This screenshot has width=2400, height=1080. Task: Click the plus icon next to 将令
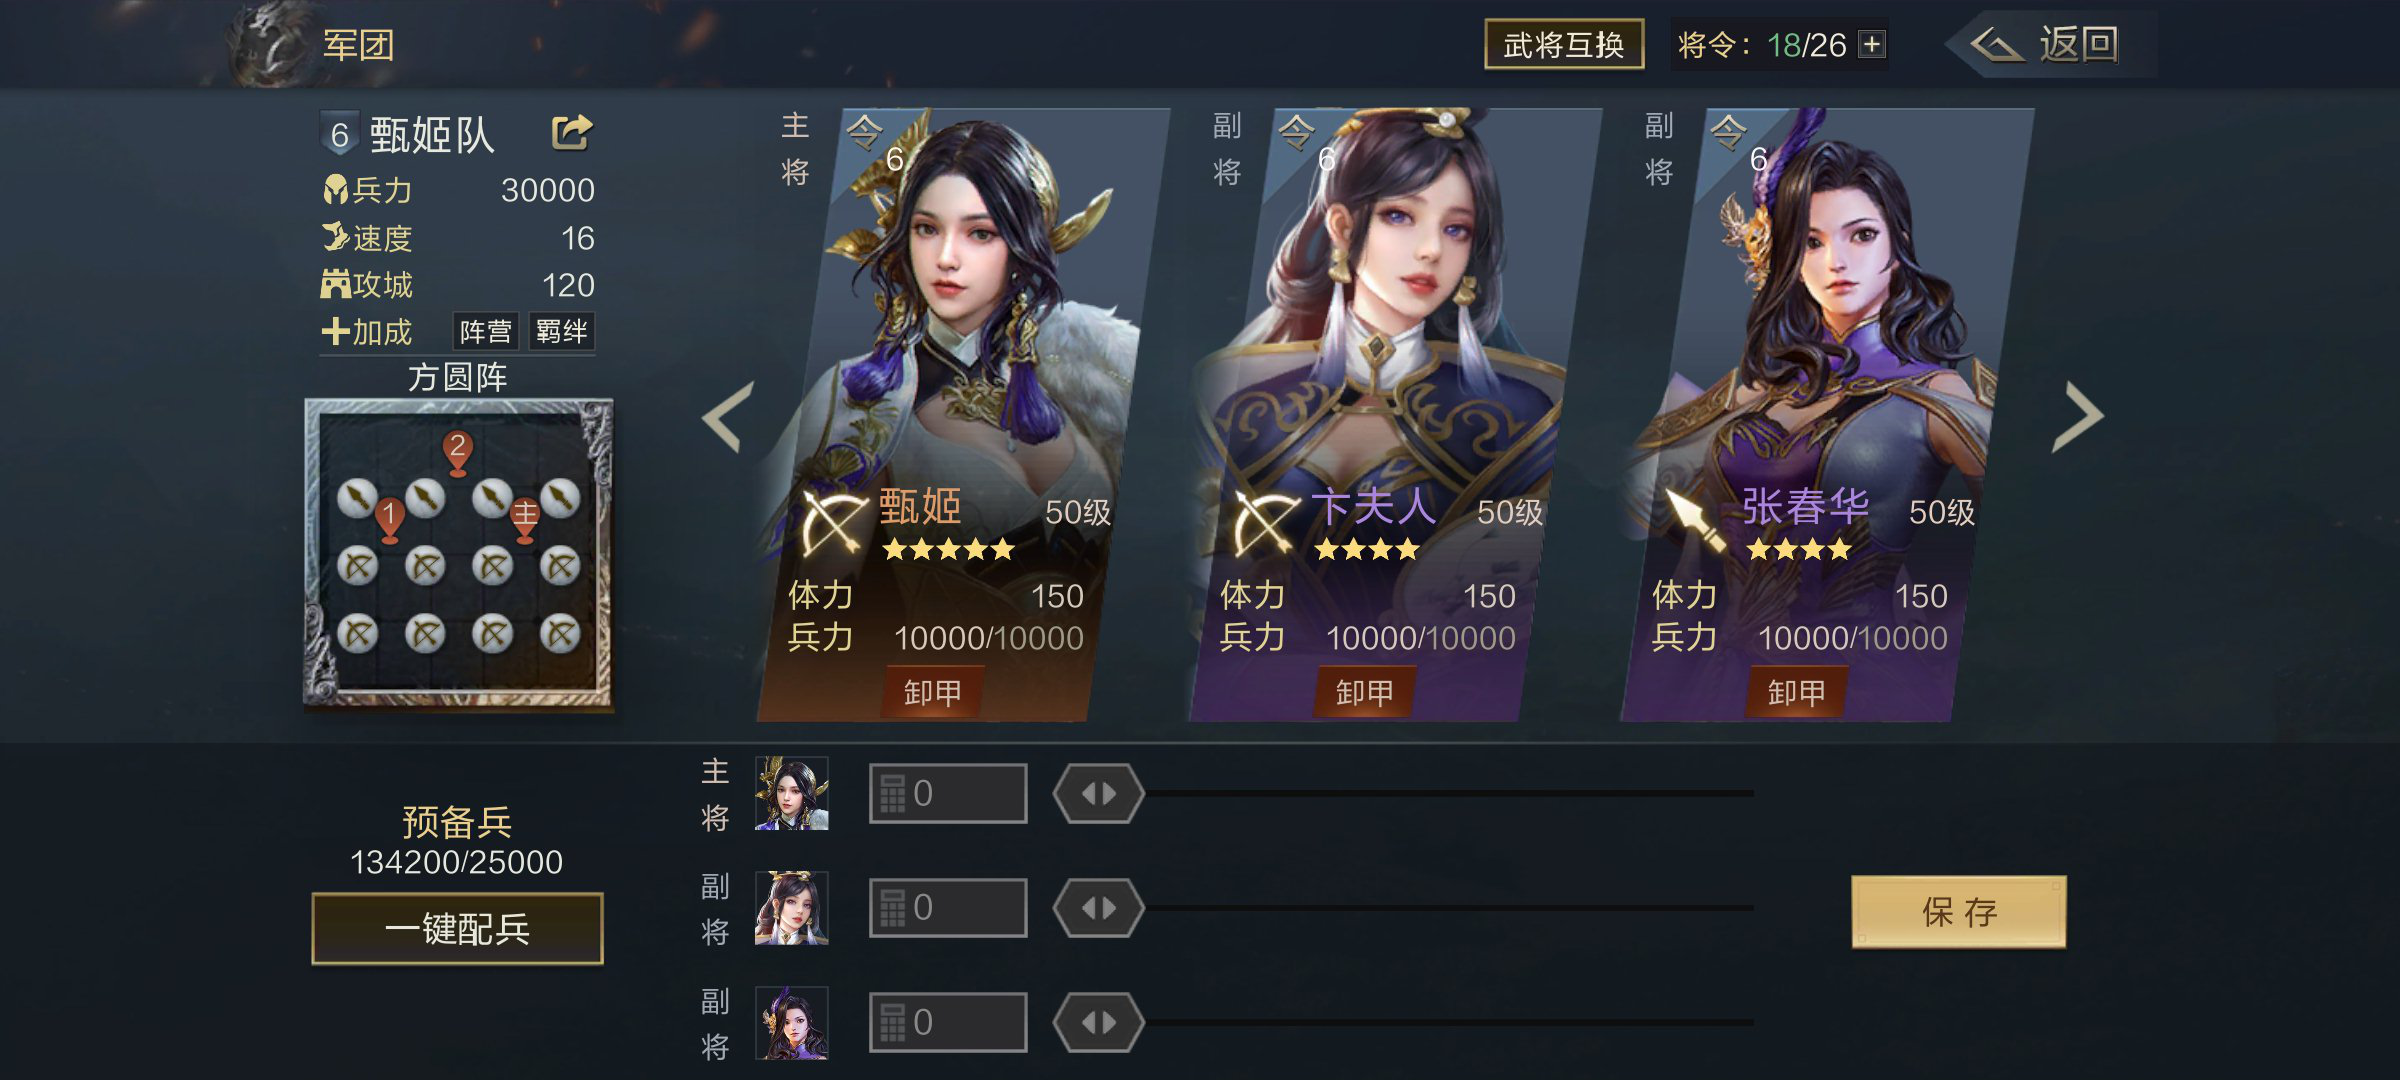coord(1871,45)
